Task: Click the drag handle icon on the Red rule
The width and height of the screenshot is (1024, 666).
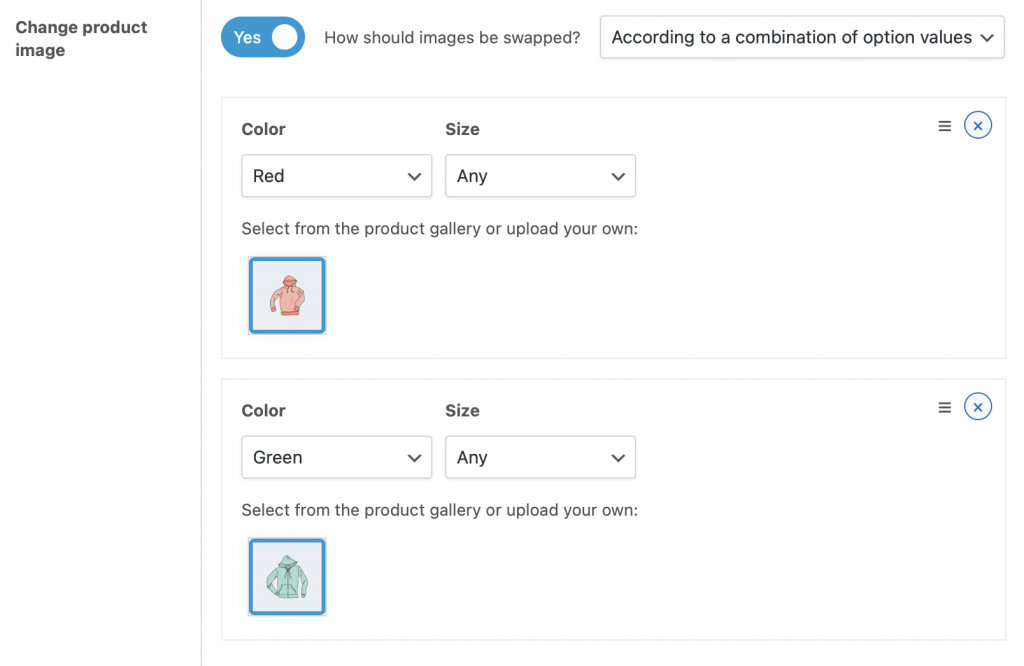Action: [x=944, y=125]
